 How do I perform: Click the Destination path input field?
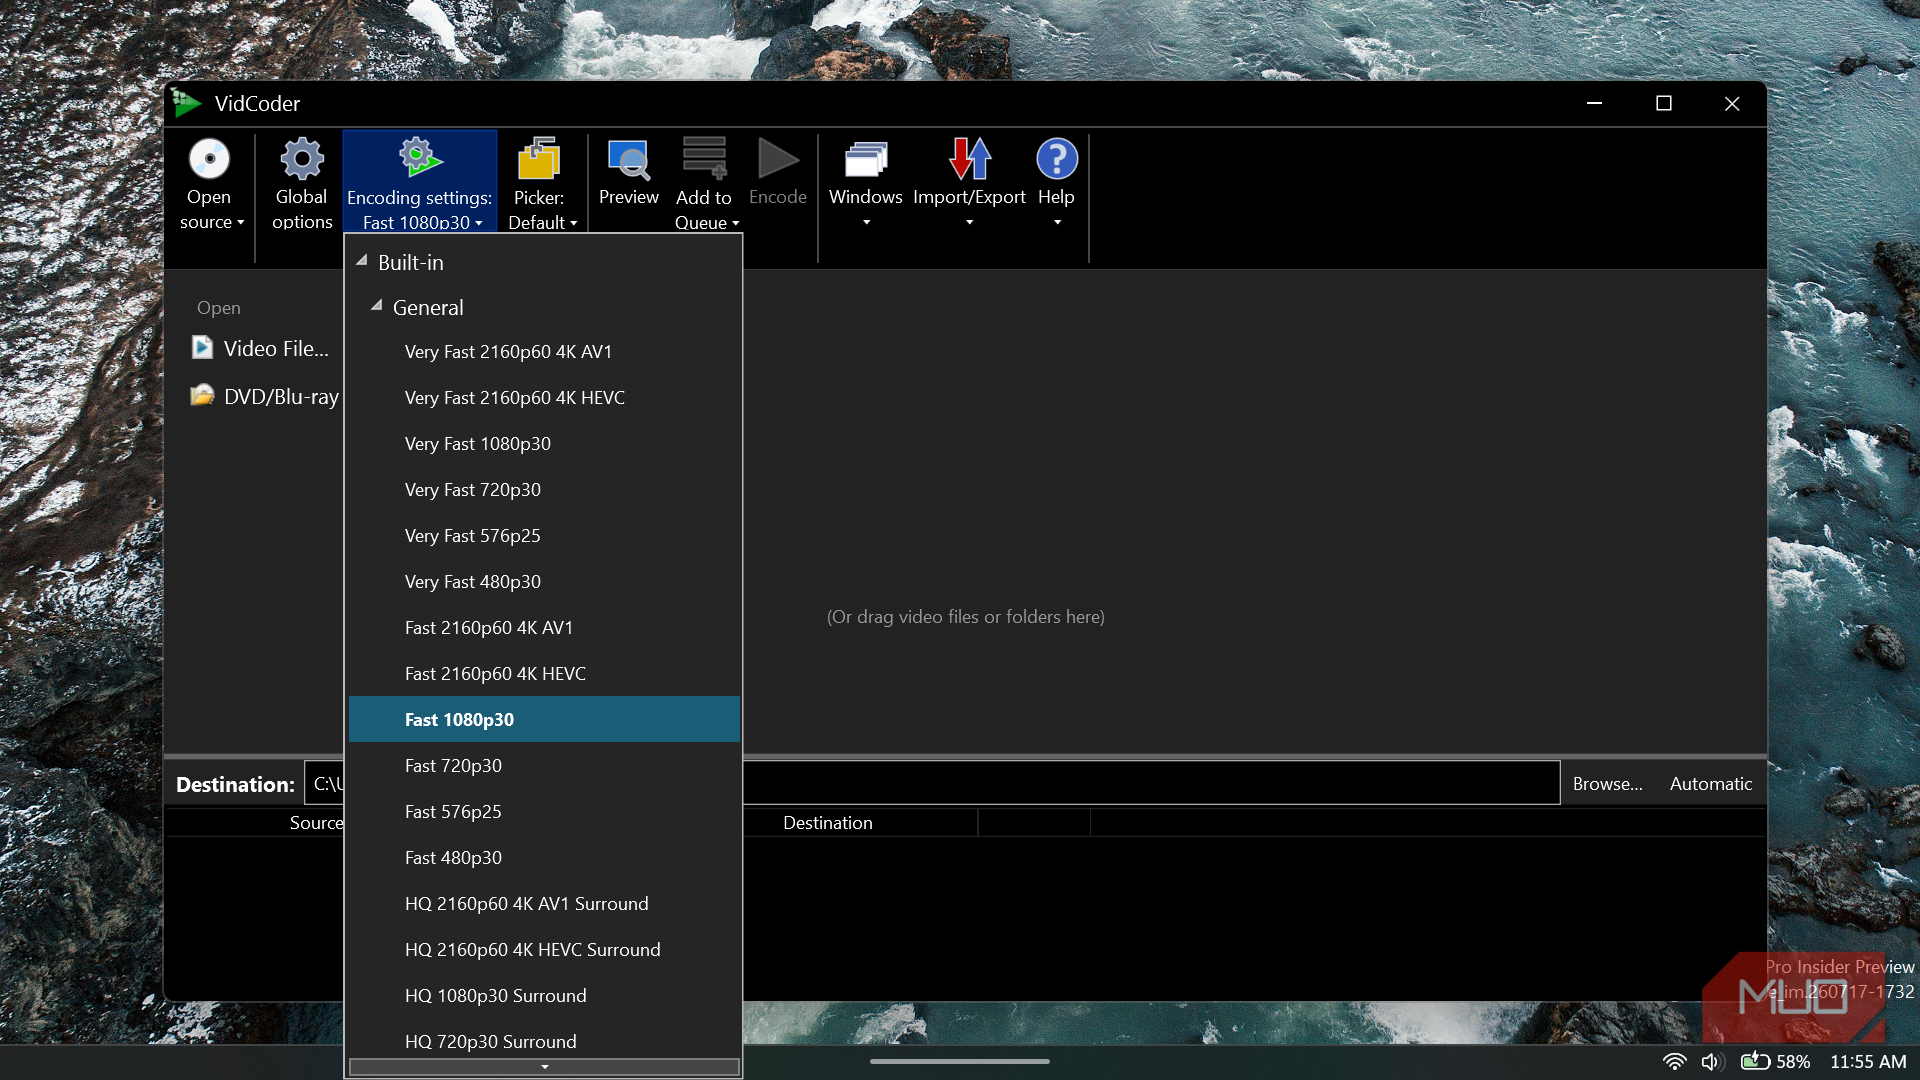point(932,783)
